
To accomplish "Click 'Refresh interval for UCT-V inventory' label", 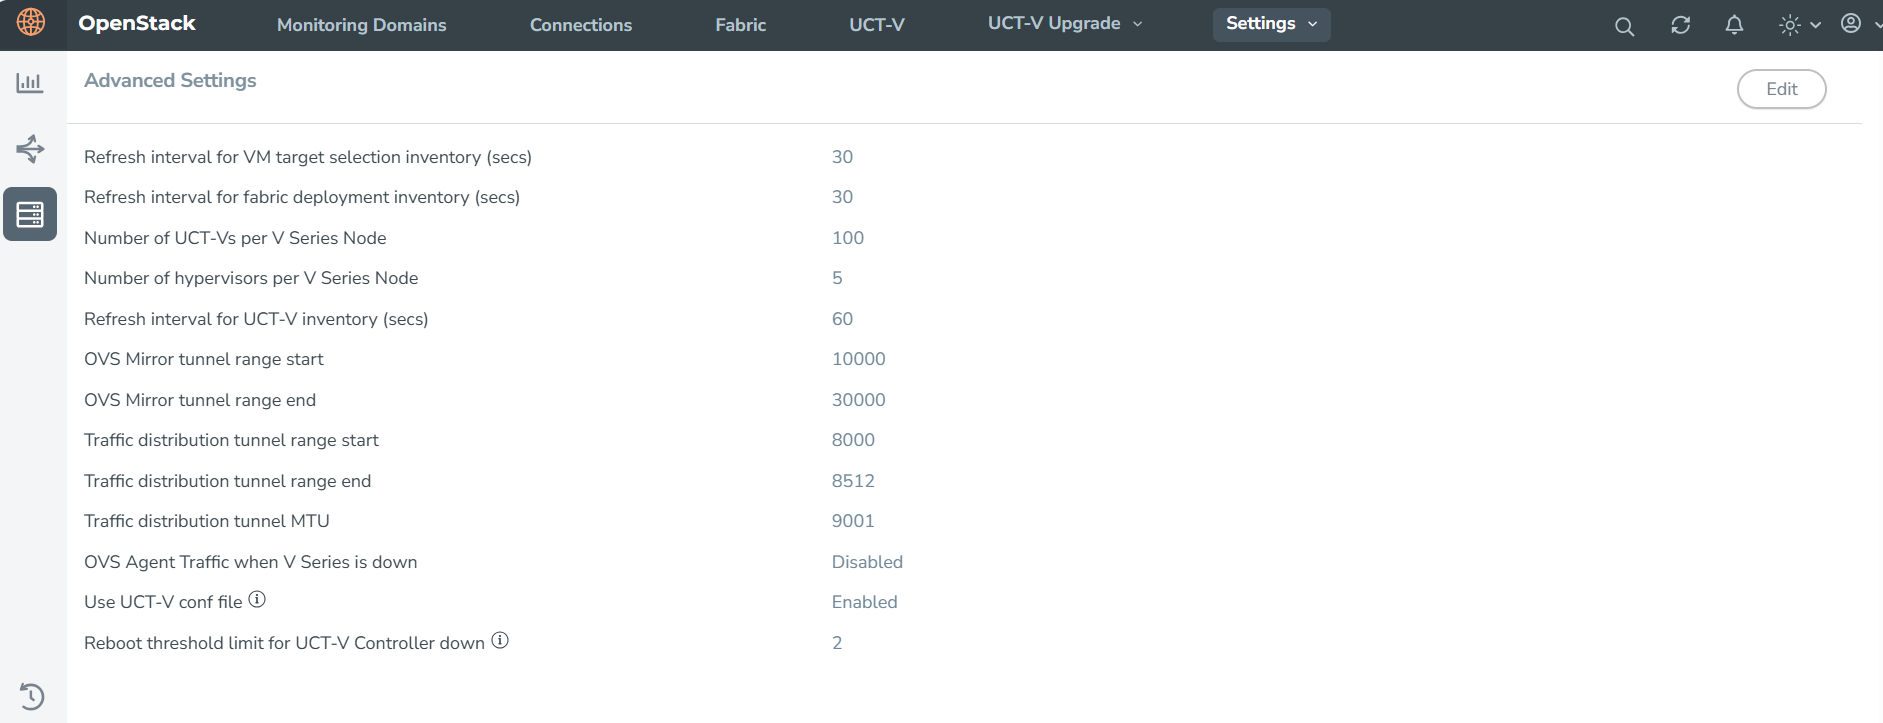I will [256, 319].
